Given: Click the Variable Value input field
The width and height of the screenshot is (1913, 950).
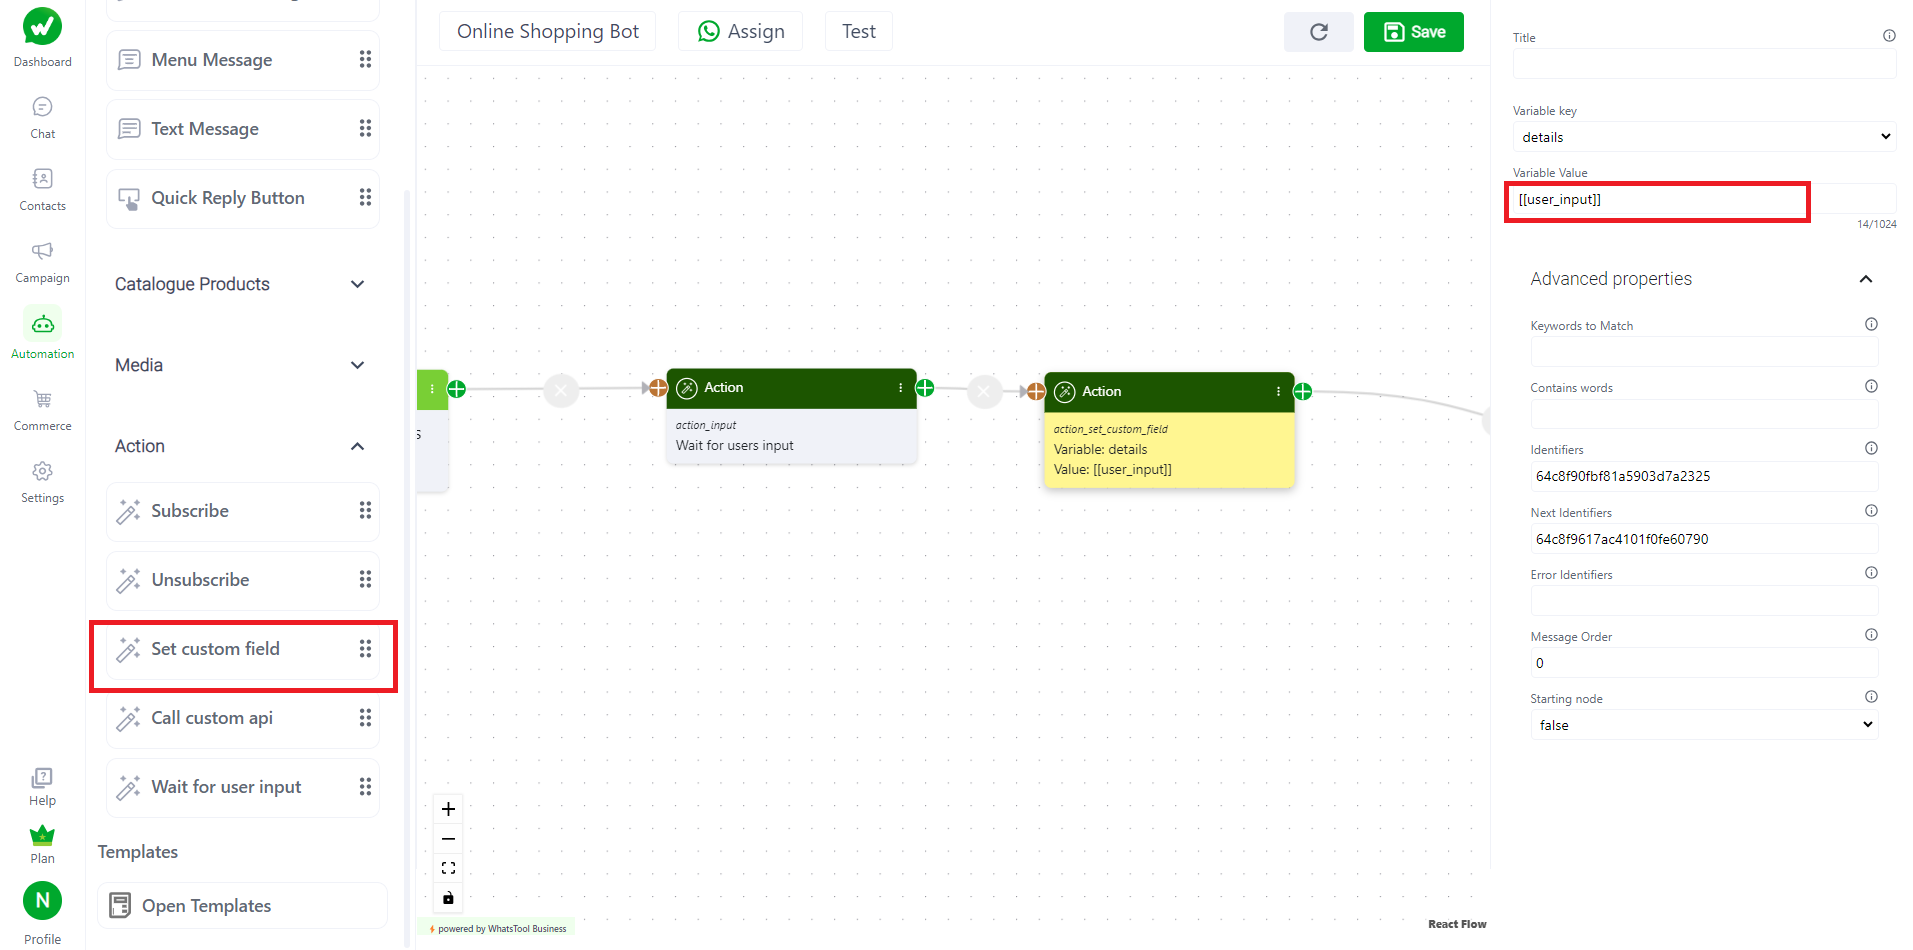Looking at the screenshot, I should pos(1704,200).
